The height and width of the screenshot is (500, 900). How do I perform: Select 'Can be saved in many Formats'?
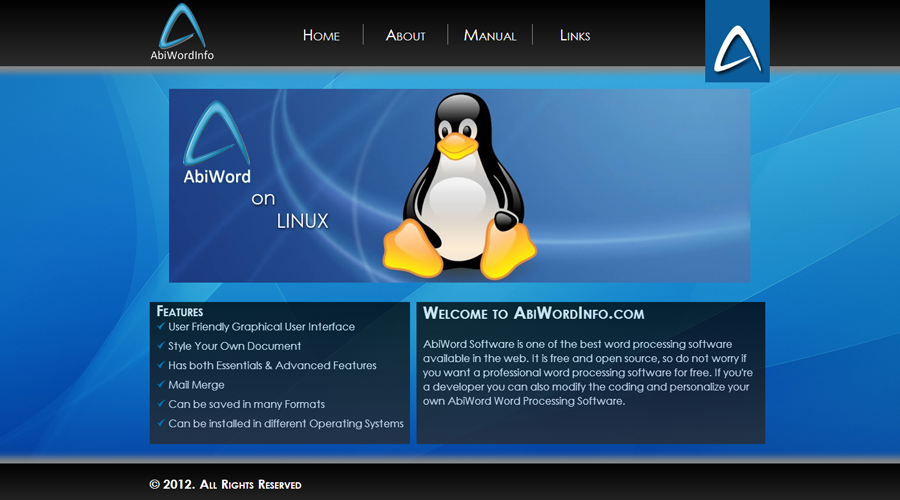coord(246,404)
